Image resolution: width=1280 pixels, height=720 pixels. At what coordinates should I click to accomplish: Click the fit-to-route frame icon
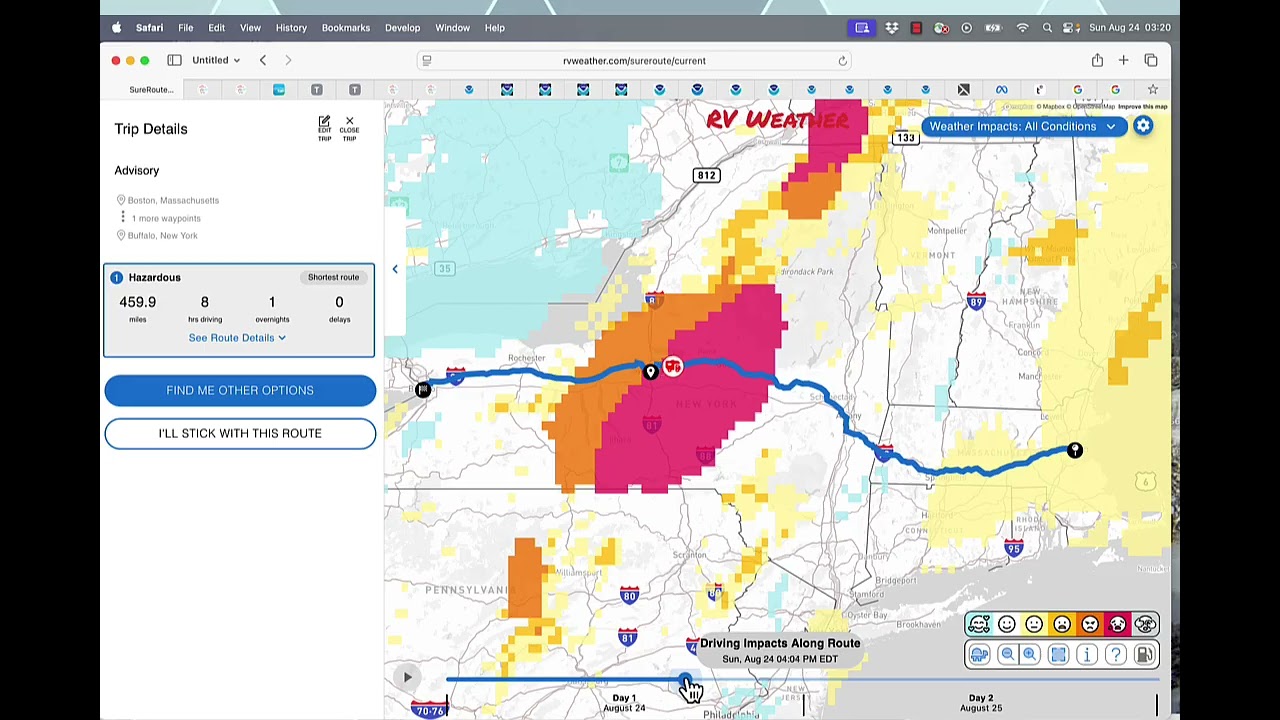point(1058,654)
